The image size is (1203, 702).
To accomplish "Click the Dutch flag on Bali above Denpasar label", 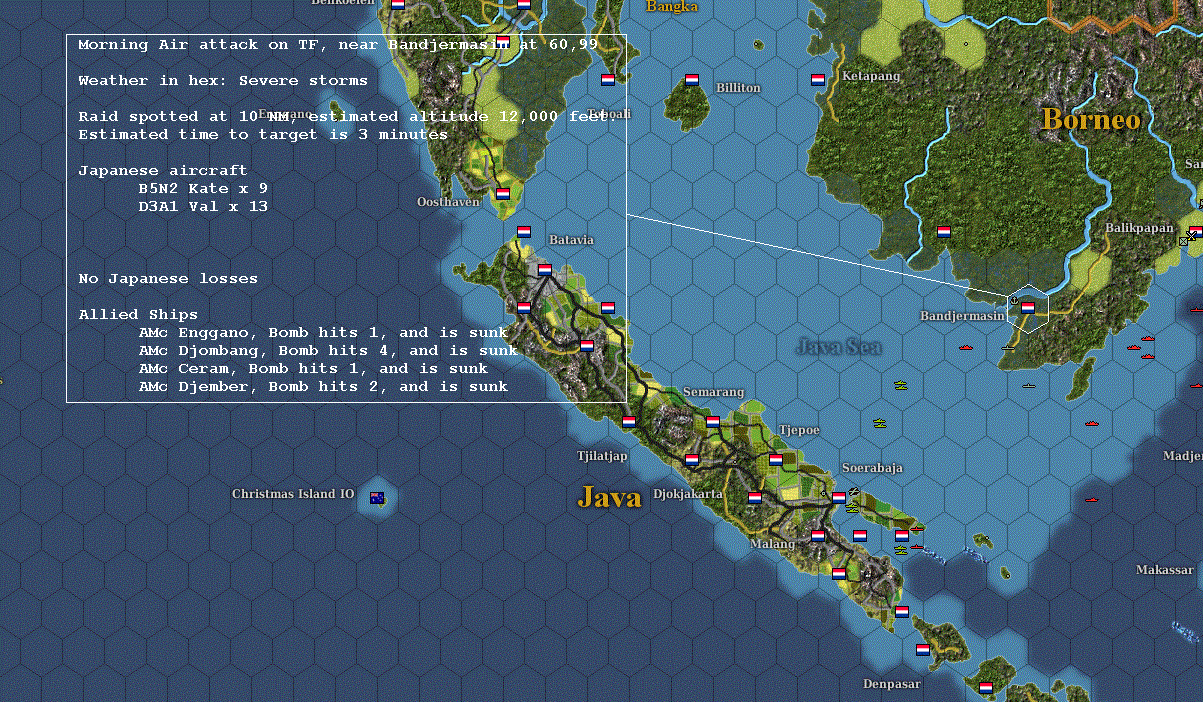I will (923, 650).
